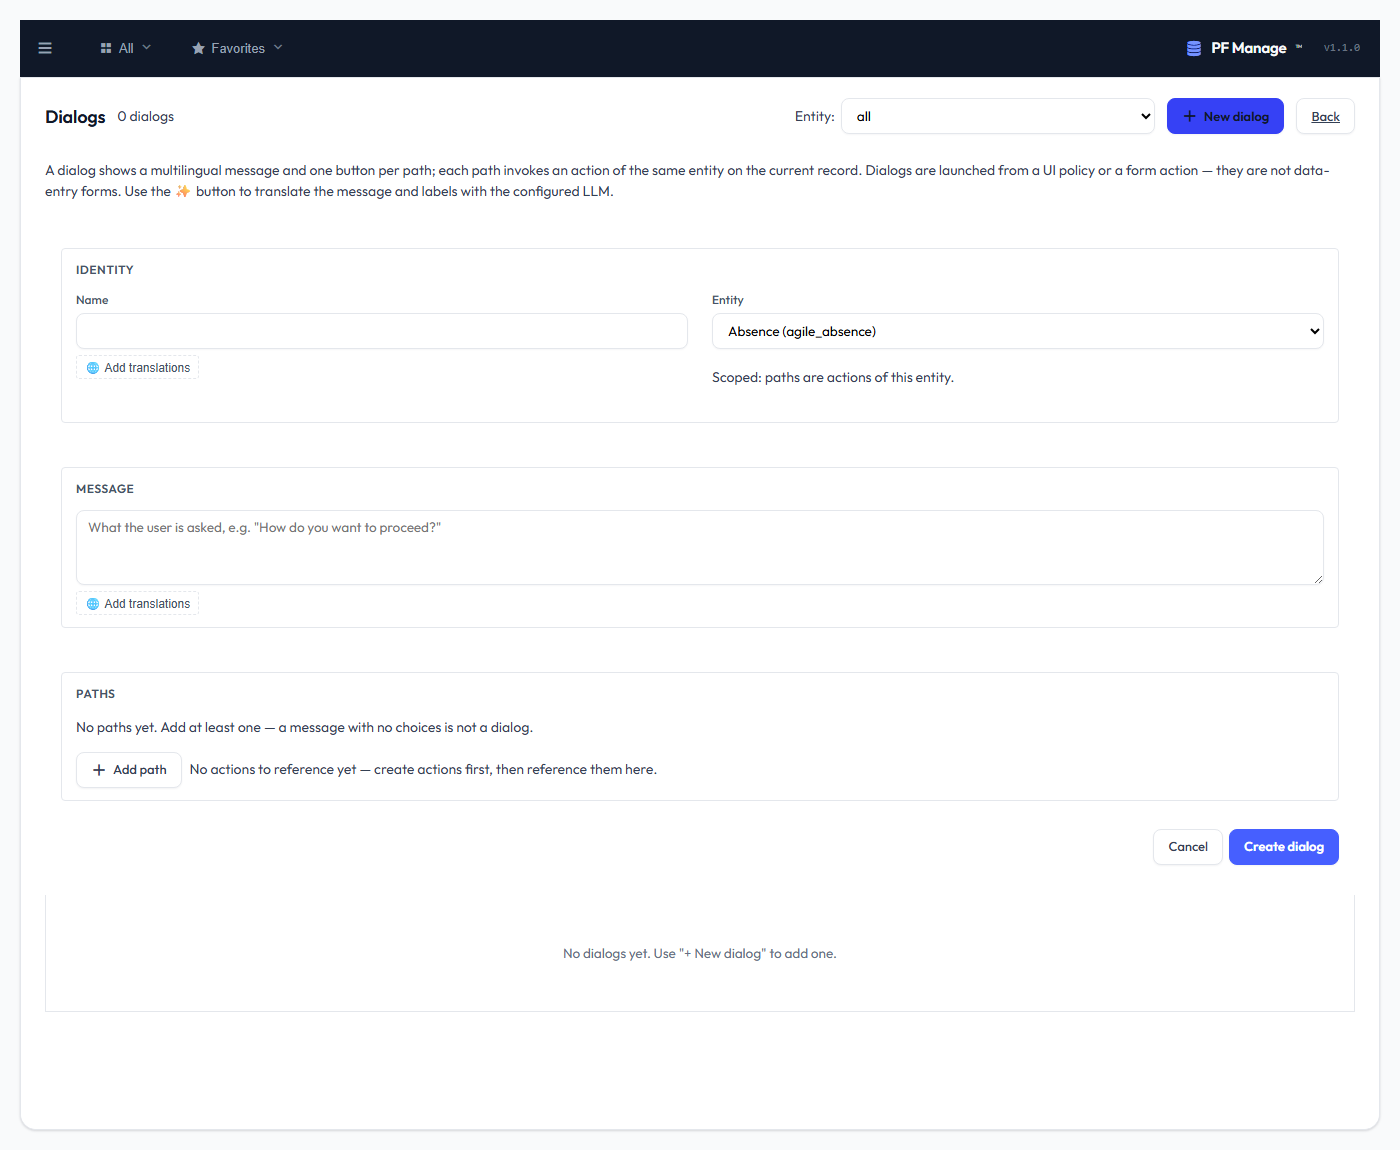Click the PATHS section header

(96, 694)
